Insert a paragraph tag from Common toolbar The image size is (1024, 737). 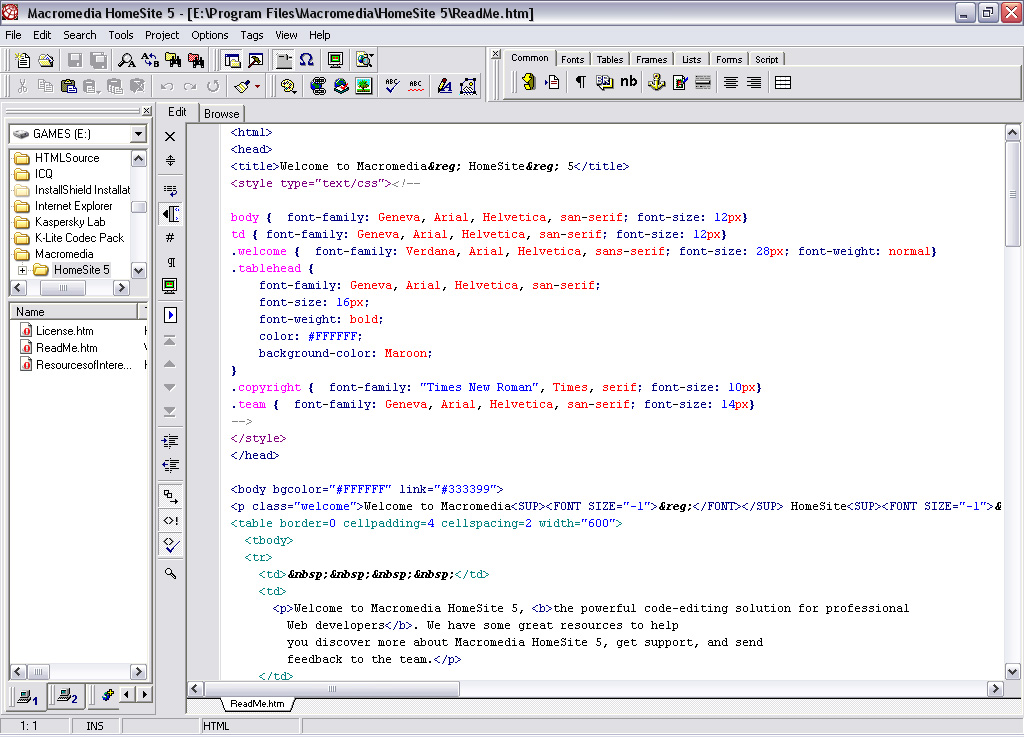coord(580,83)
